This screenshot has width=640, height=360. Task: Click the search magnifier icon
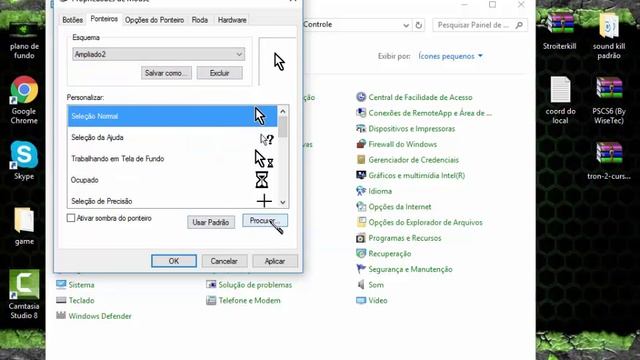(x=519, y=25)
